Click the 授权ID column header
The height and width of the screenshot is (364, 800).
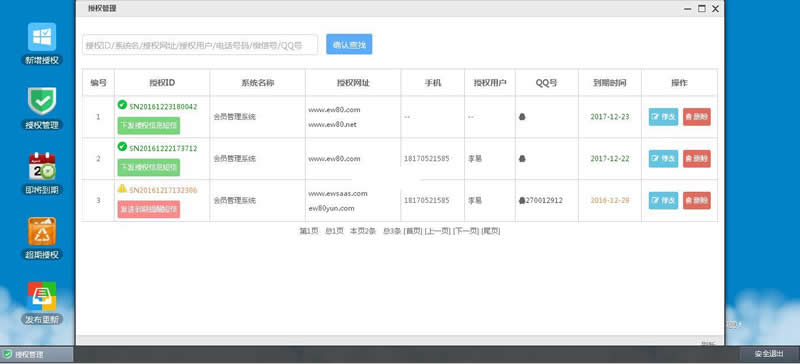[162, 83]
